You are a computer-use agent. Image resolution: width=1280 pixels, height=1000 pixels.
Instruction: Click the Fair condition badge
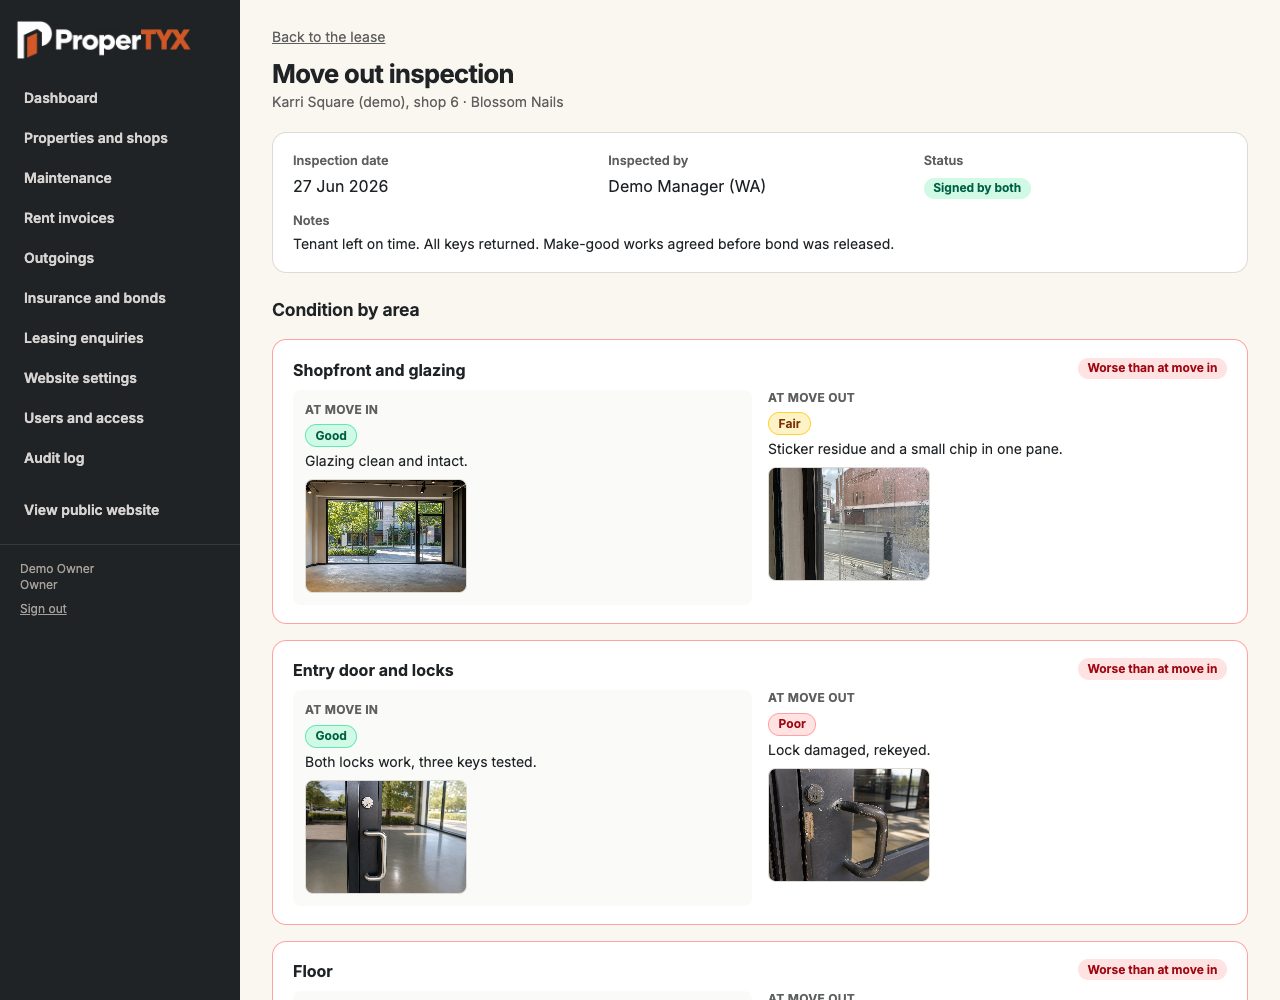[789, 424]
